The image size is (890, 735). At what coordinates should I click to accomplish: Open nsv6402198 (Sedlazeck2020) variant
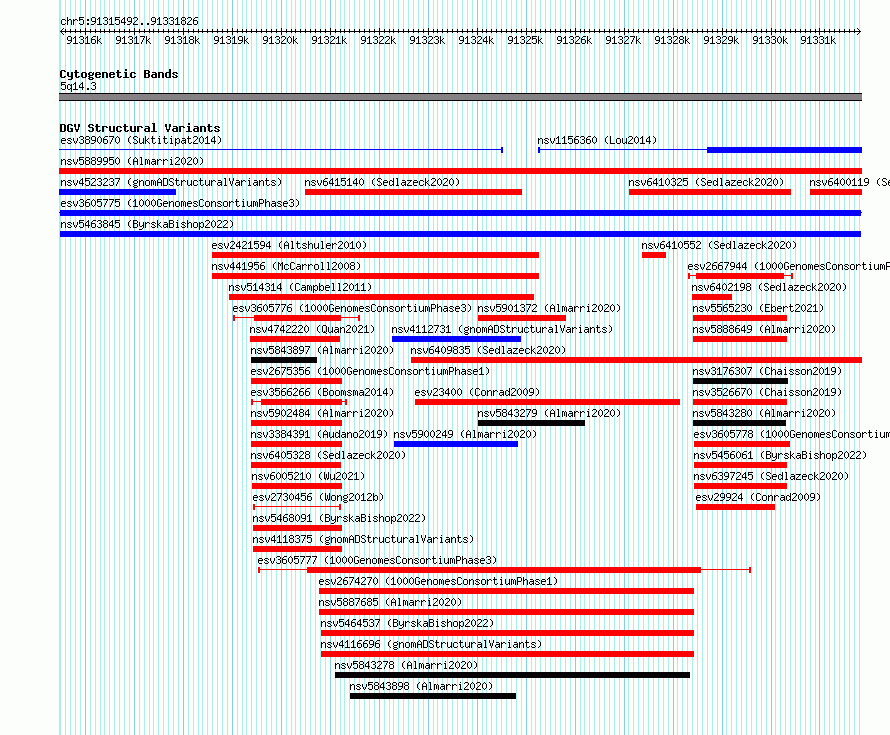coord(769,287)
